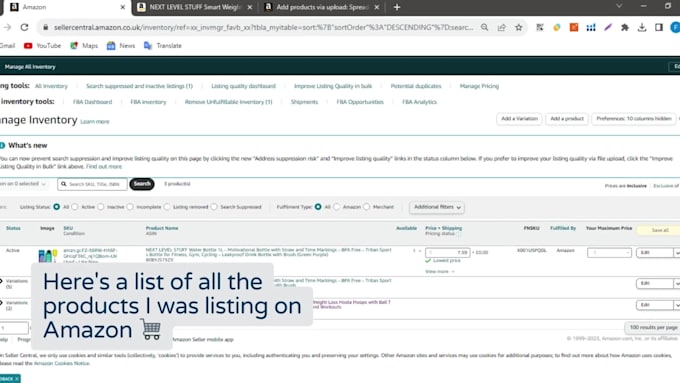Open Listing quality dashboard link
Screen dimensions: 680x383
(243, 86)
